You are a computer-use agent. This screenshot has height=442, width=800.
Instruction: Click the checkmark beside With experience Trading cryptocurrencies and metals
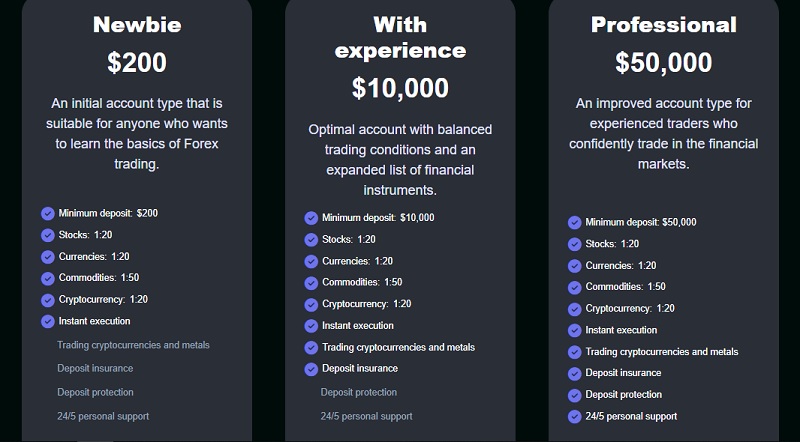311,348
